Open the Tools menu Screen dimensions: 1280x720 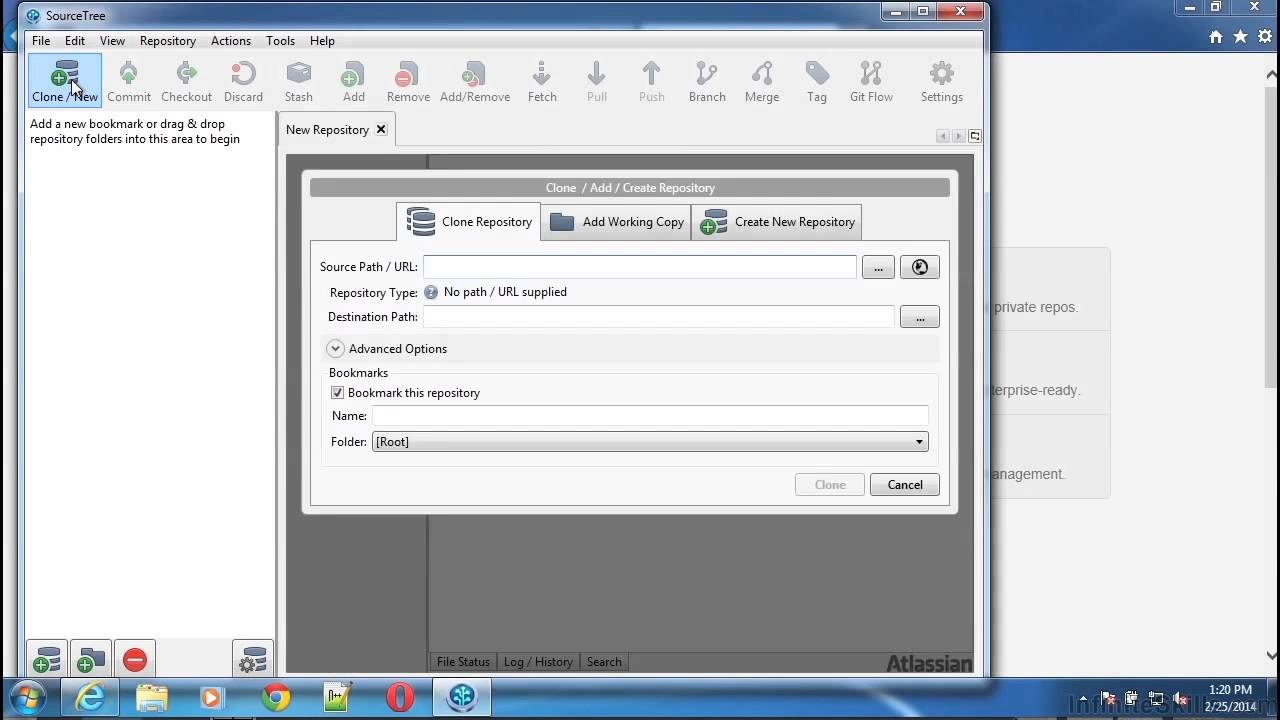point(280,41)
